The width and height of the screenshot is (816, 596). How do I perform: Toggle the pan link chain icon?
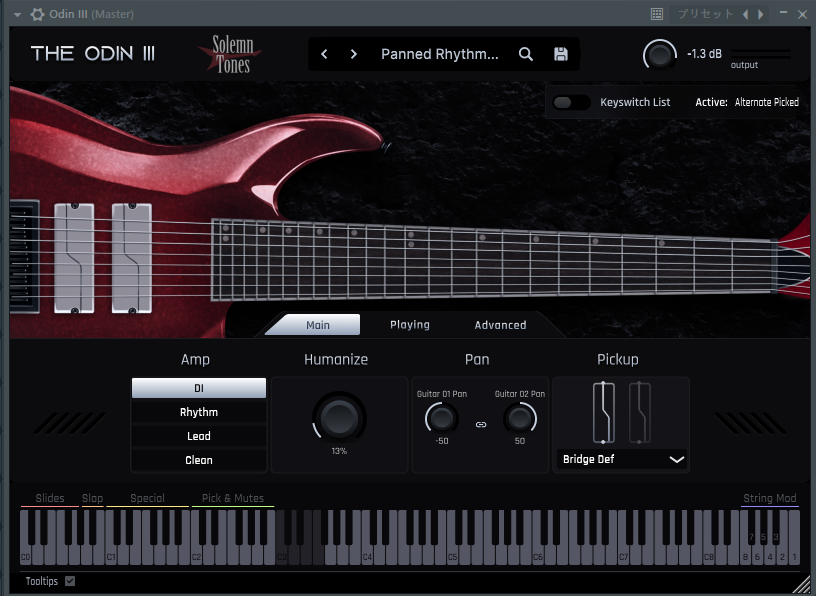(x=481, y=425)
